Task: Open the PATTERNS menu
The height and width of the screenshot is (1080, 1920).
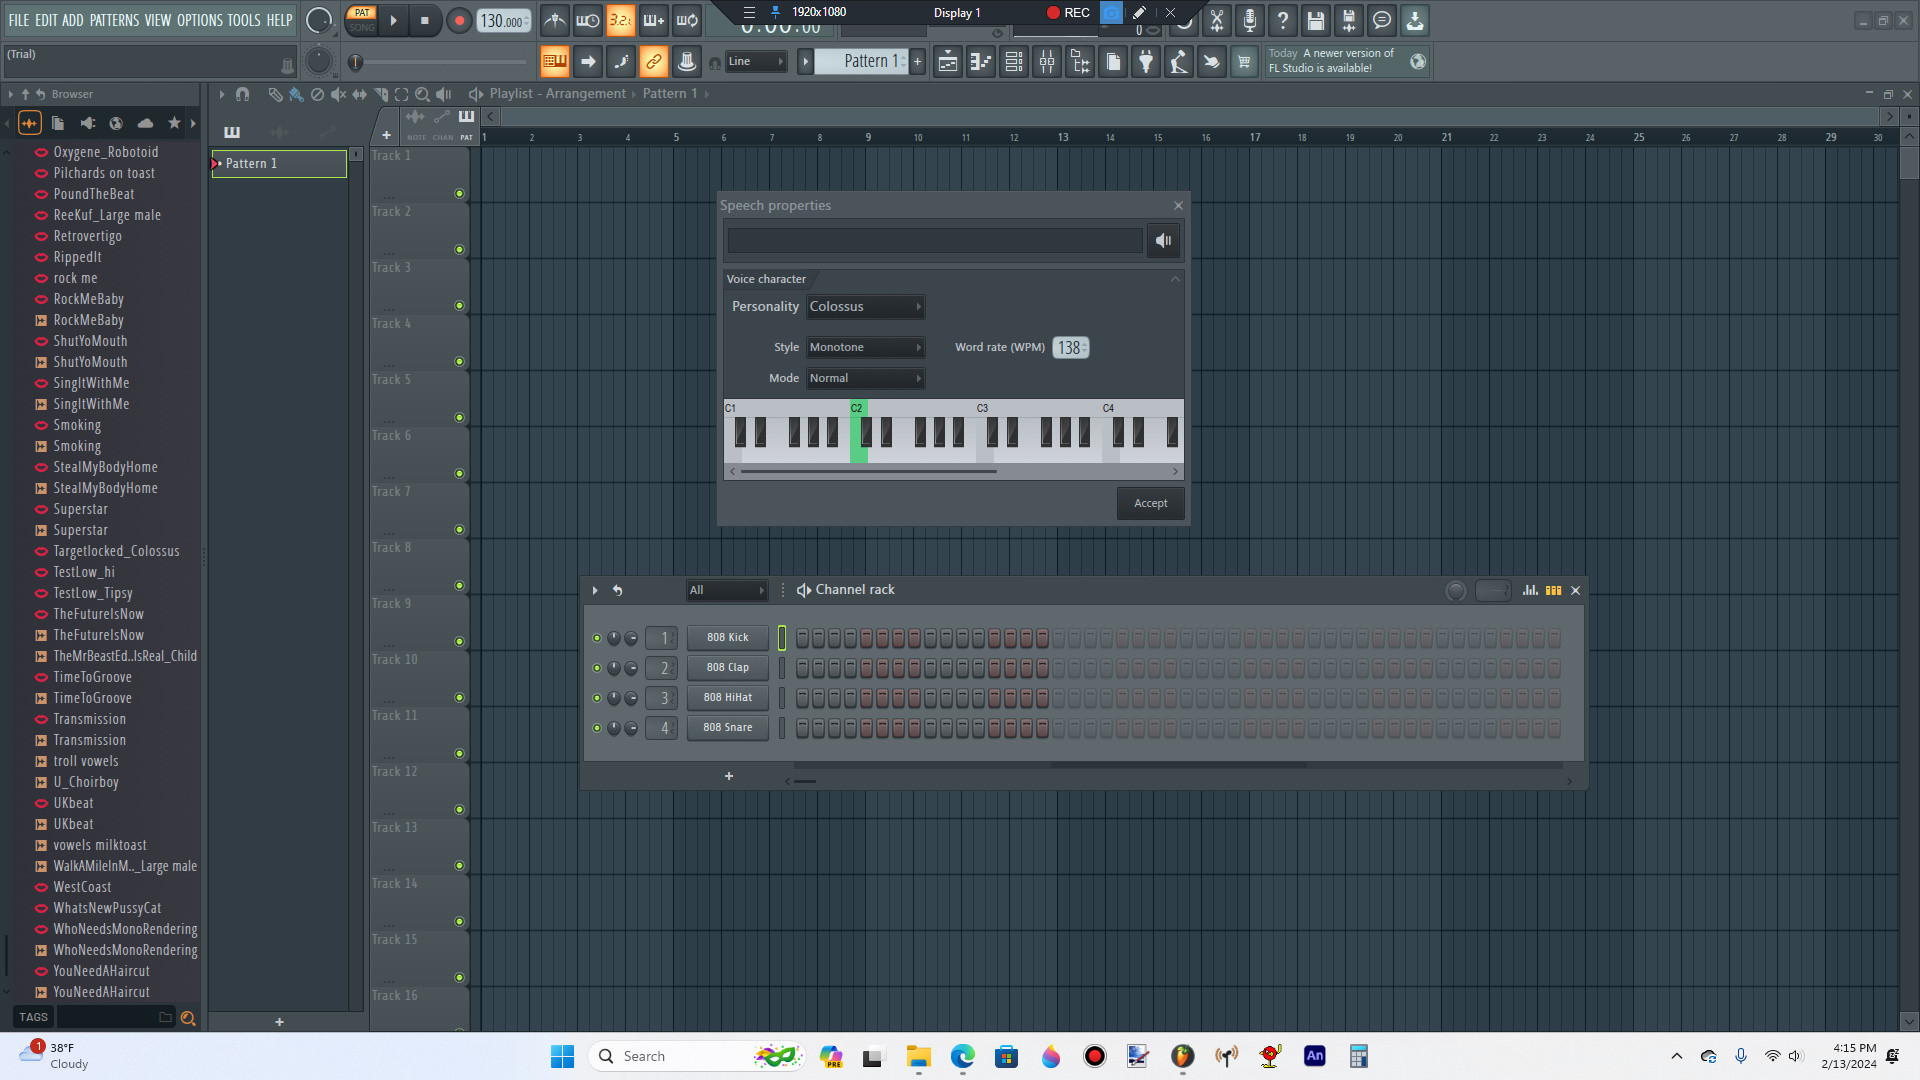Action: 114,19
